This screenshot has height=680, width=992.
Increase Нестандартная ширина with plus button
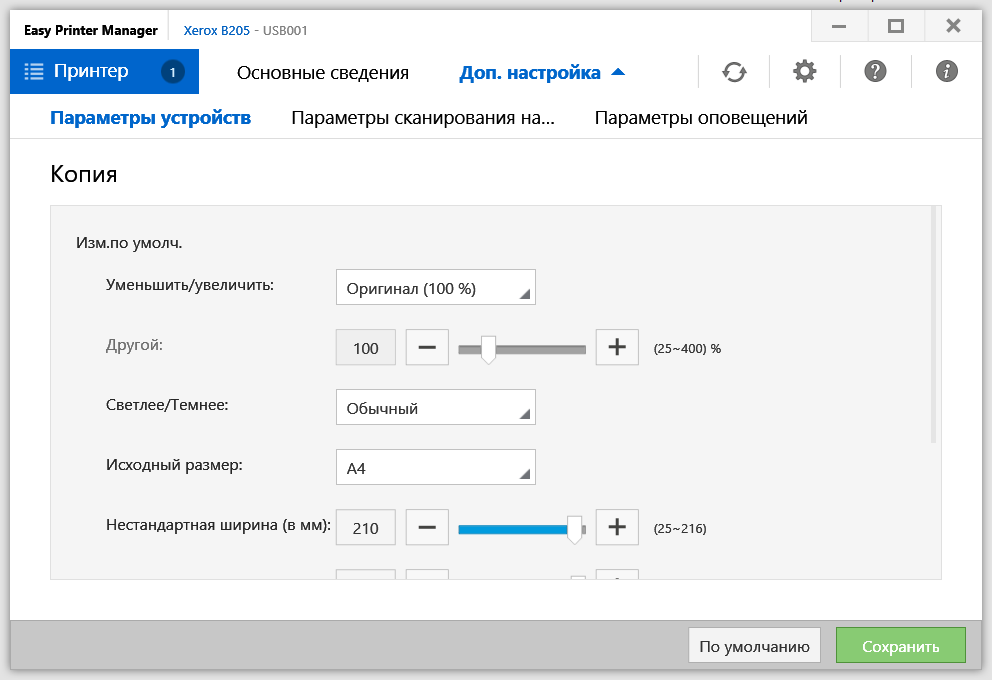(617, 527)
